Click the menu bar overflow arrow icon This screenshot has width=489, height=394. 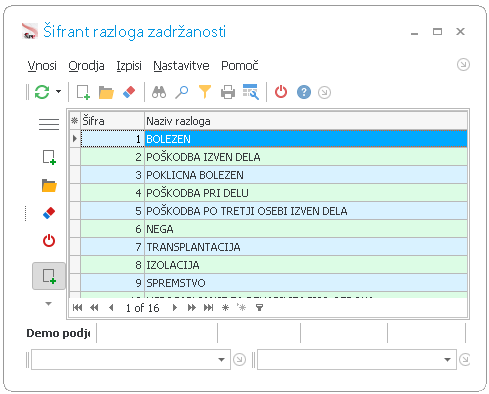[x=463, y=64]
